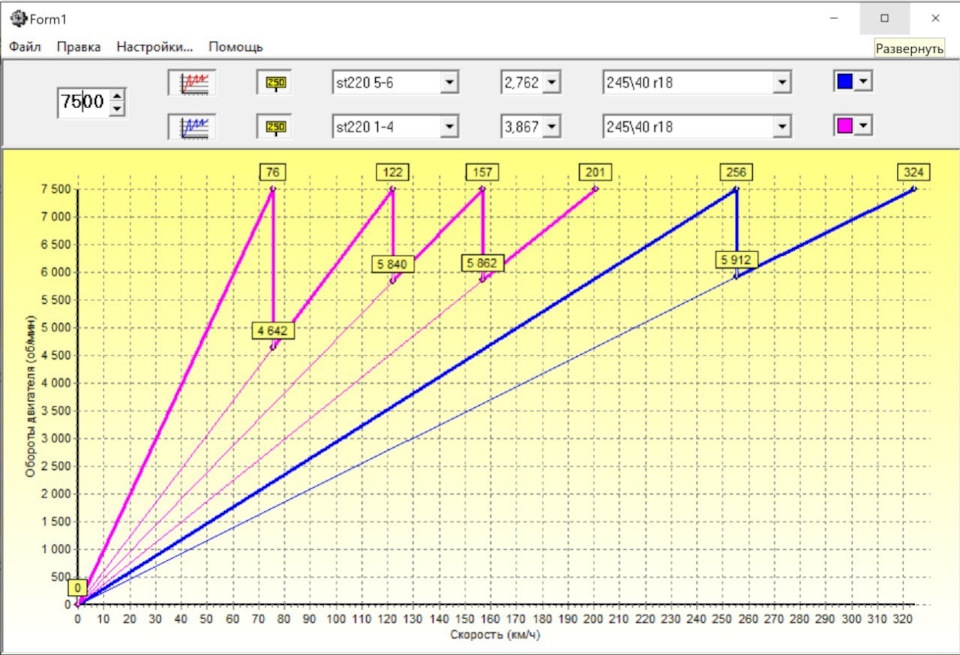Open the Настройки... menu
Screen dimensions: 960x655
(155, 47)
